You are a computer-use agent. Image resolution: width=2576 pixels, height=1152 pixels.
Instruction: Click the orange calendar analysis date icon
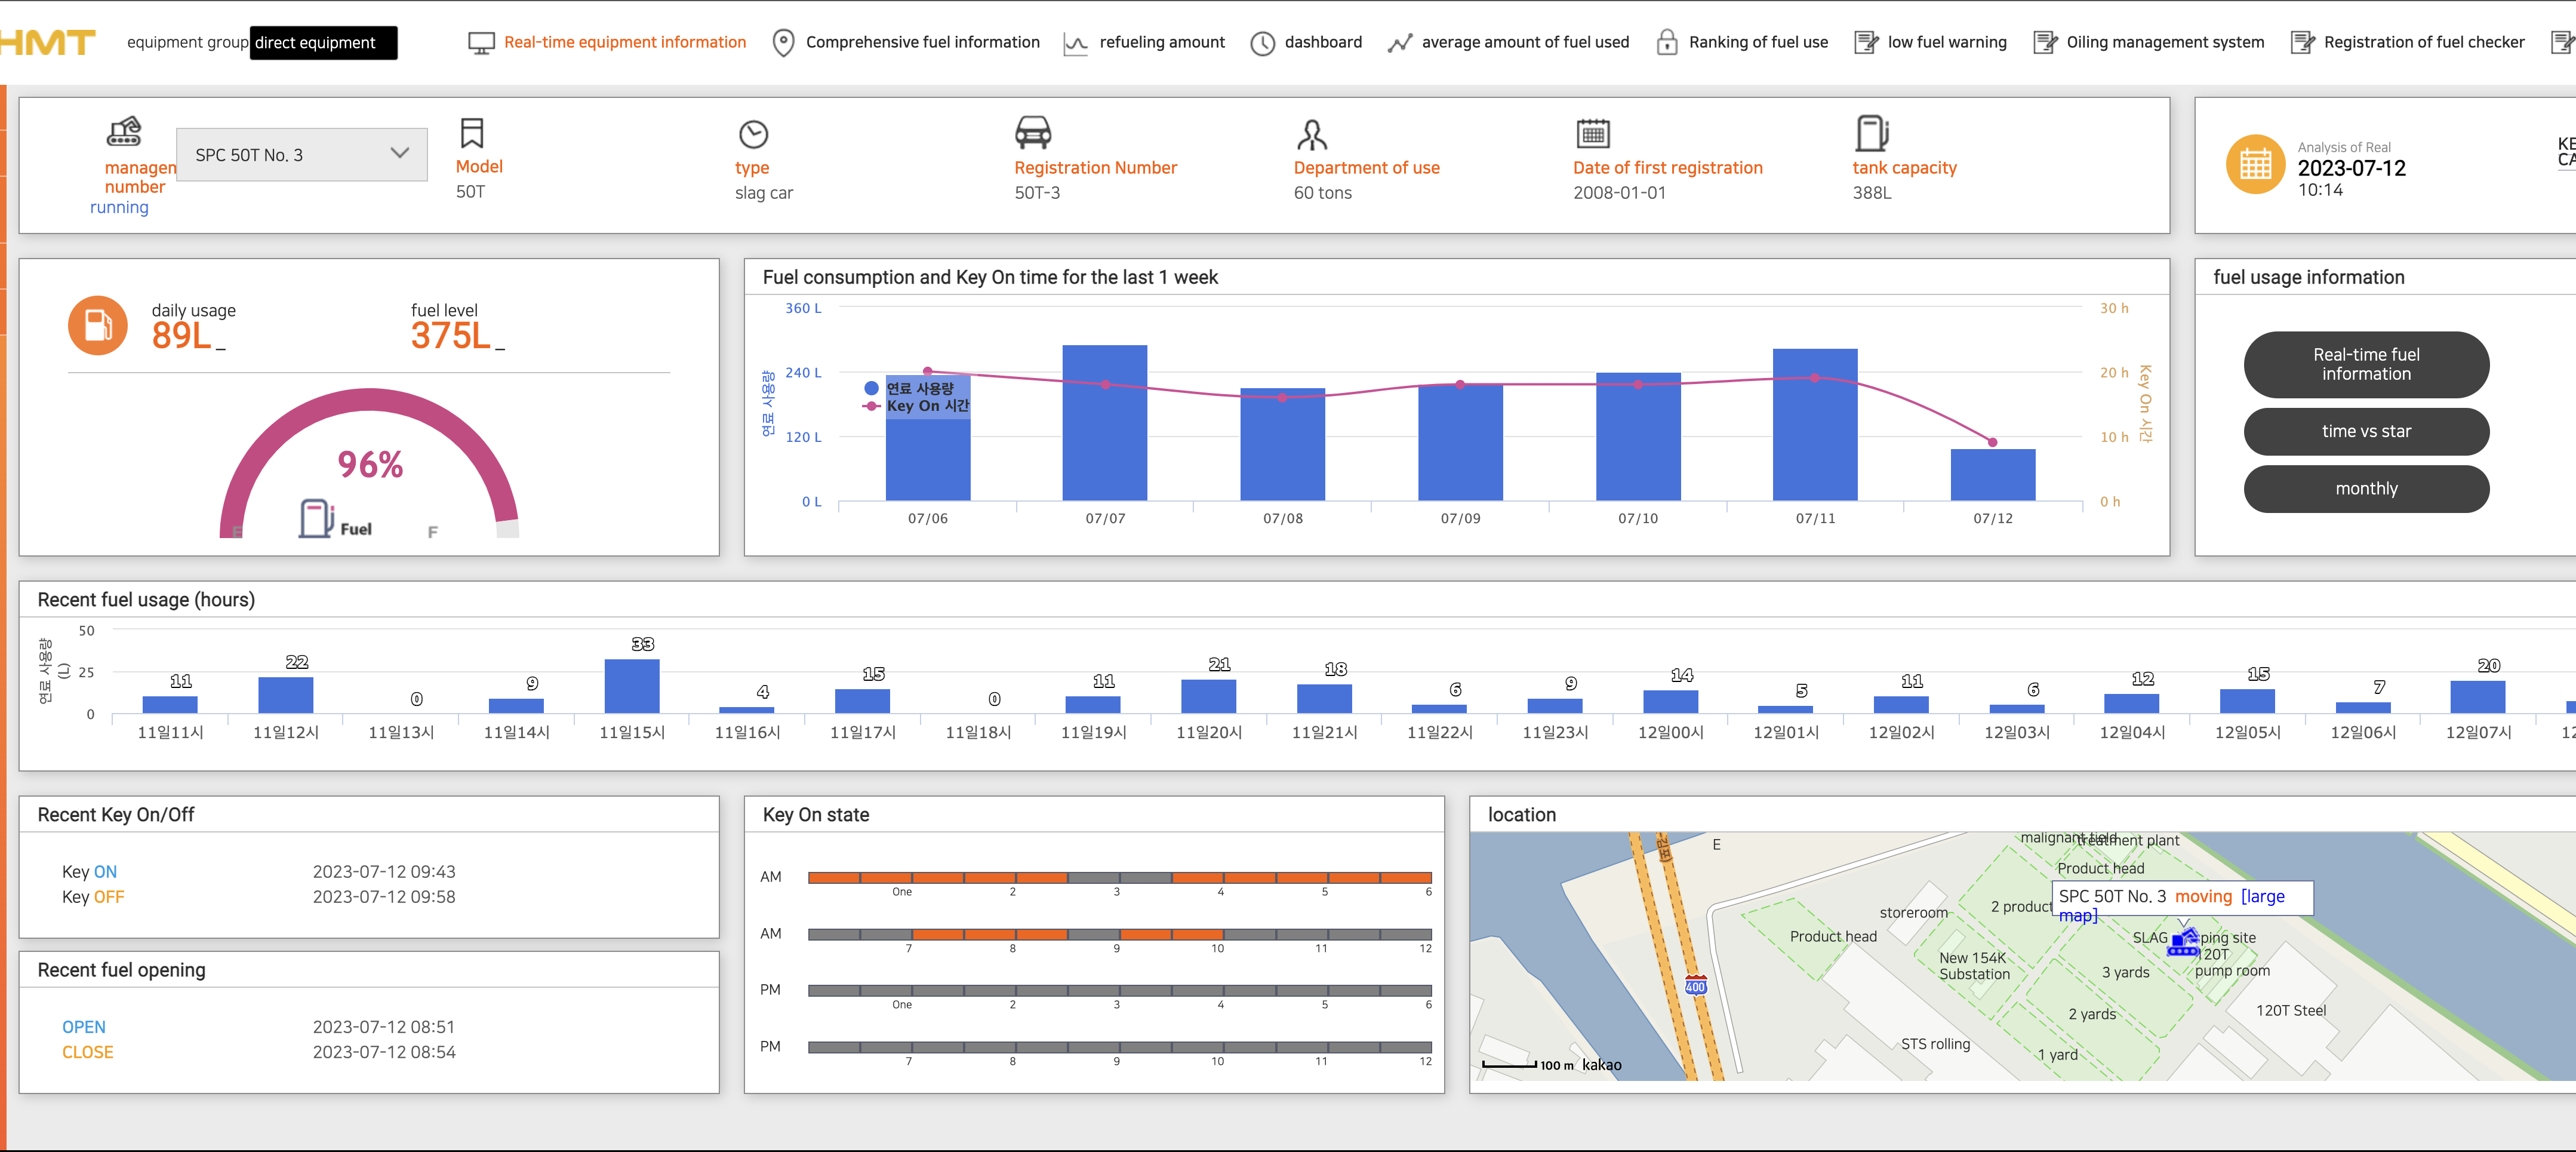[x=2255, y=164]
